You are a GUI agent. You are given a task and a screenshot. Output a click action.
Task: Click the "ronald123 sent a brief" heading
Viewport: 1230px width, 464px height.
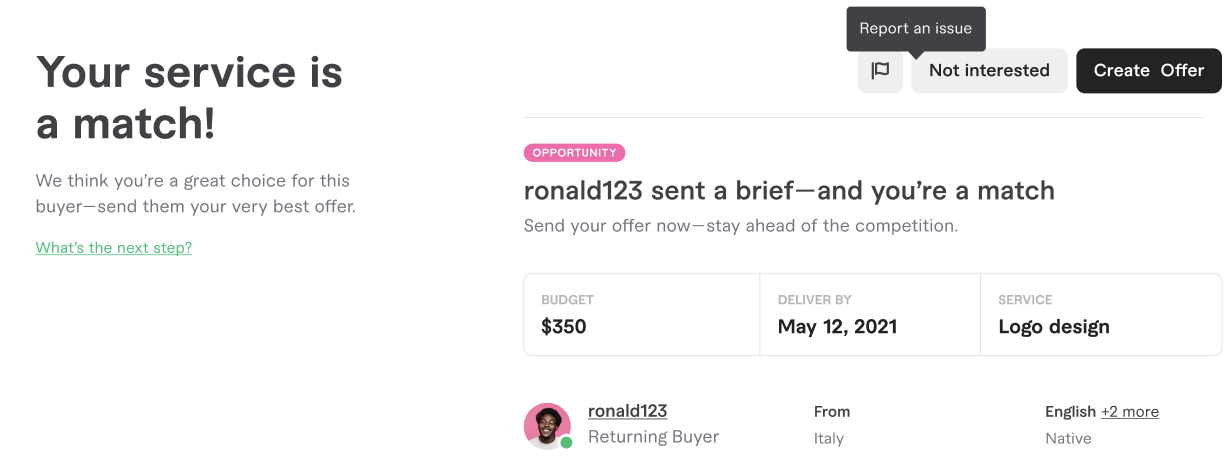pyautogui.click(x=789, y=190)
